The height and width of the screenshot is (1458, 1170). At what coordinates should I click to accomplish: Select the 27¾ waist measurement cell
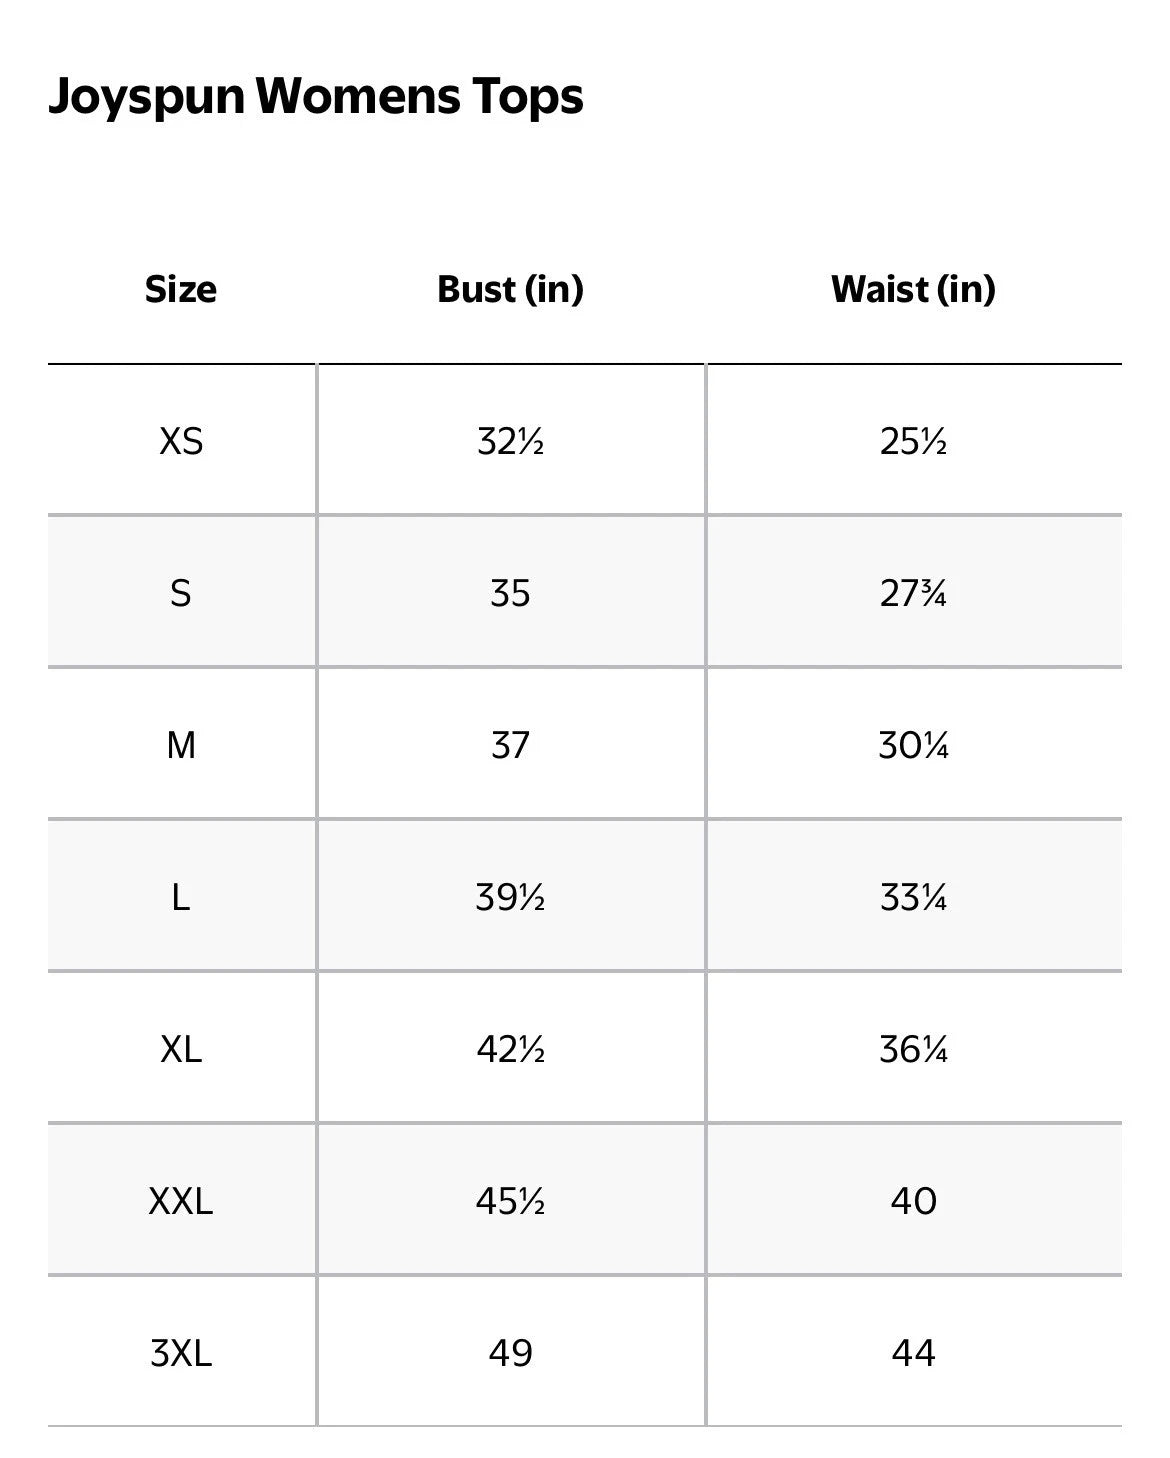pos(913,593)
